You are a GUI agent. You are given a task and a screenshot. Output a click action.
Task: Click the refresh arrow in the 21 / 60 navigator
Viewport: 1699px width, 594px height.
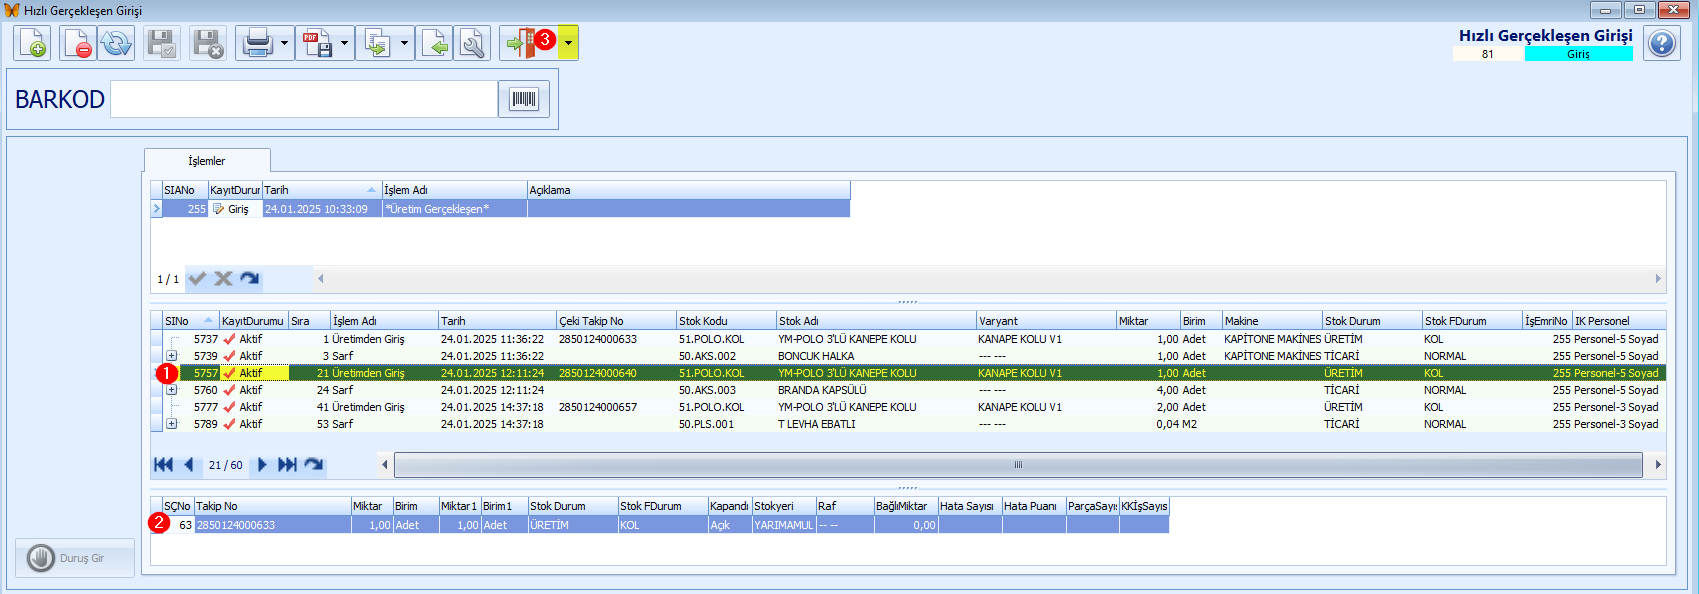pos(313,465)
